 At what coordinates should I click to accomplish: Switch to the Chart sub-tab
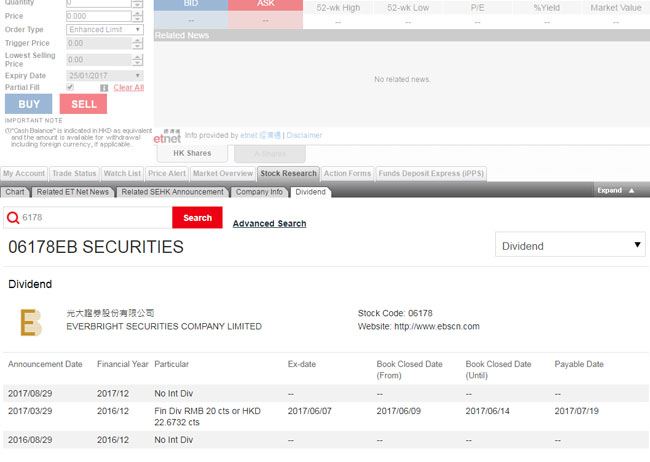tap(15, 192)
